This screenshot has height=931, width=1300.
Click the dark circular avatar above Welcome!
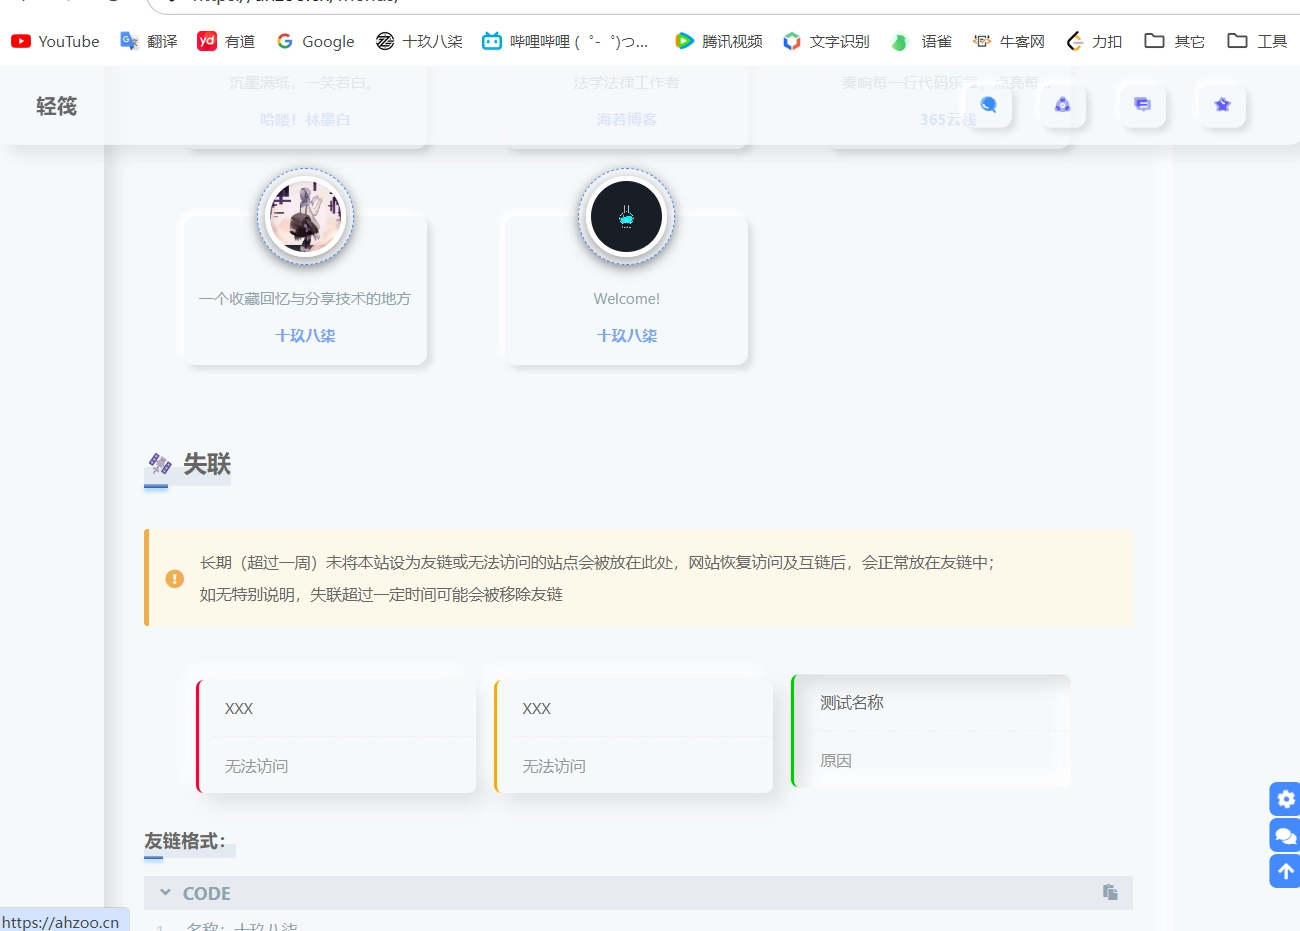626,217
